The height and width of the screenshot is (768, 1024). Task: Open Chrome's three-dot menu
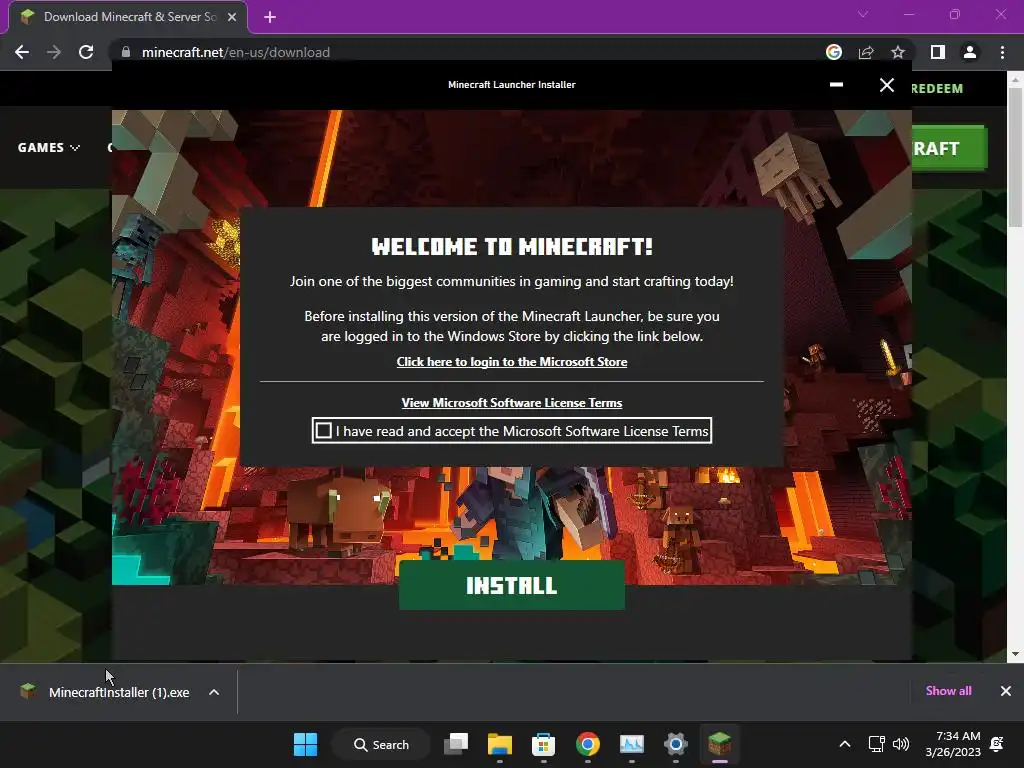pyautogui.click(x=1002, y=52)
